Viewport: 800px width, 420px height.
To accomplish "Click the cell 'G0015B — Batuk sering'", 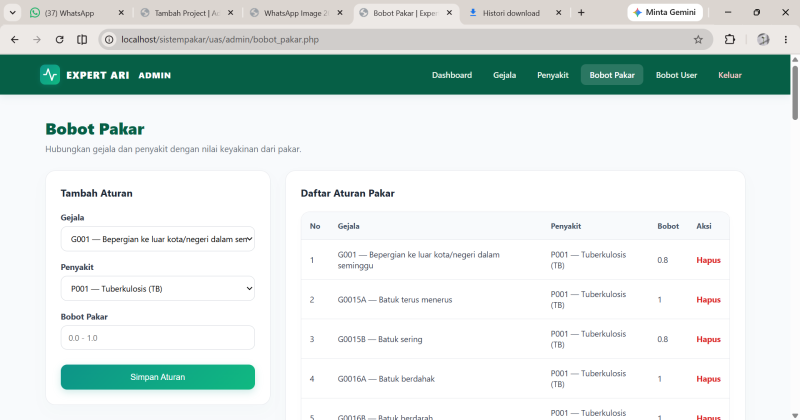I will pyautogui.click(x=380, y=339).
